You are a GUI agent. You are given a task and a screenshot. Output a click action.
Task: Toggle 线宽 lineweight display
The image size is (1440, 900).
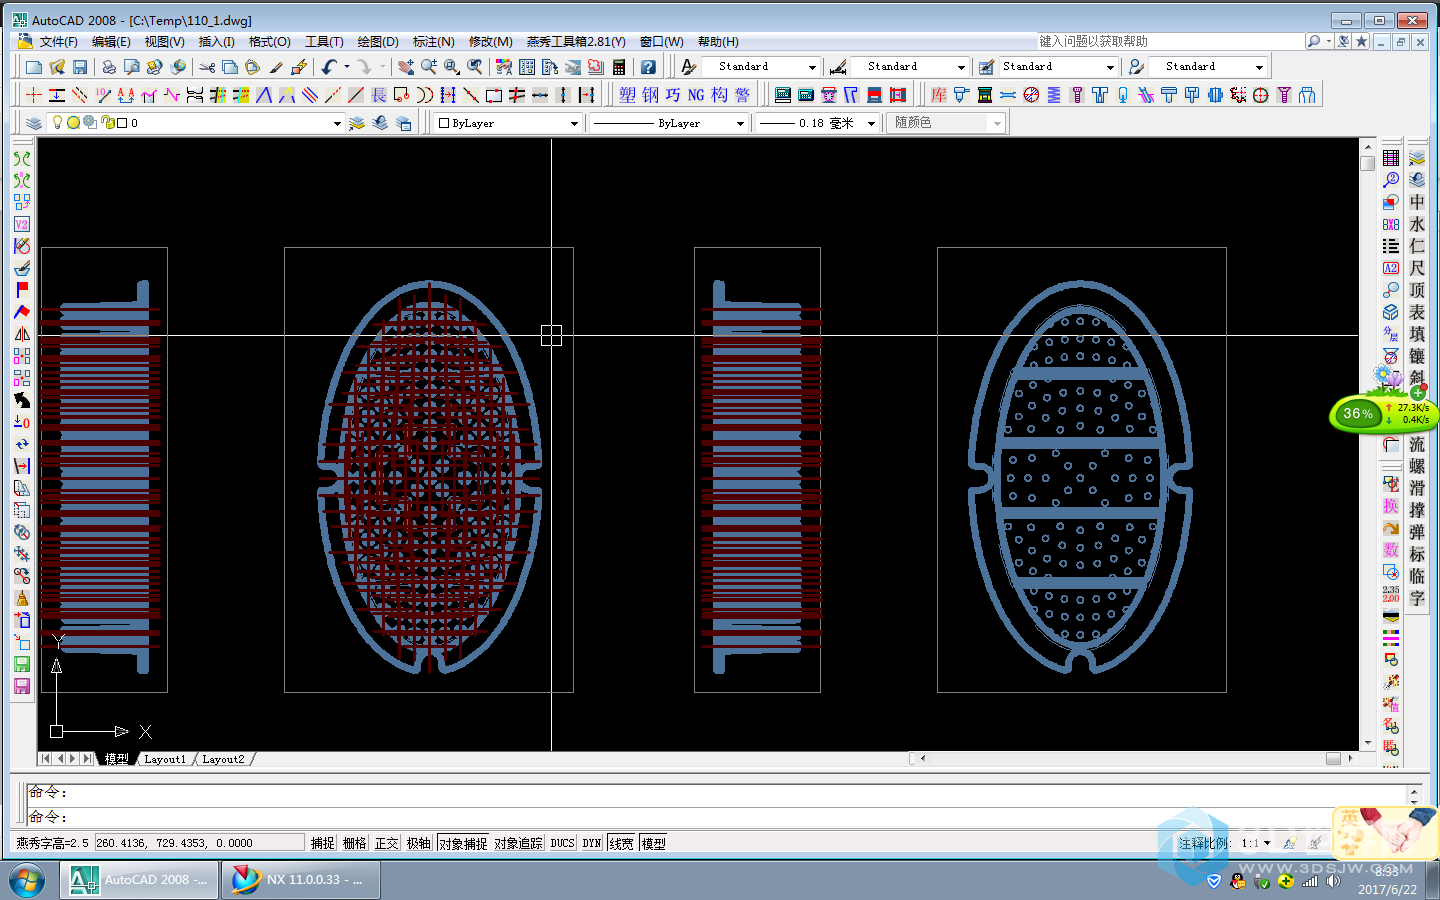pyautogui.click(x=621, y=843)
